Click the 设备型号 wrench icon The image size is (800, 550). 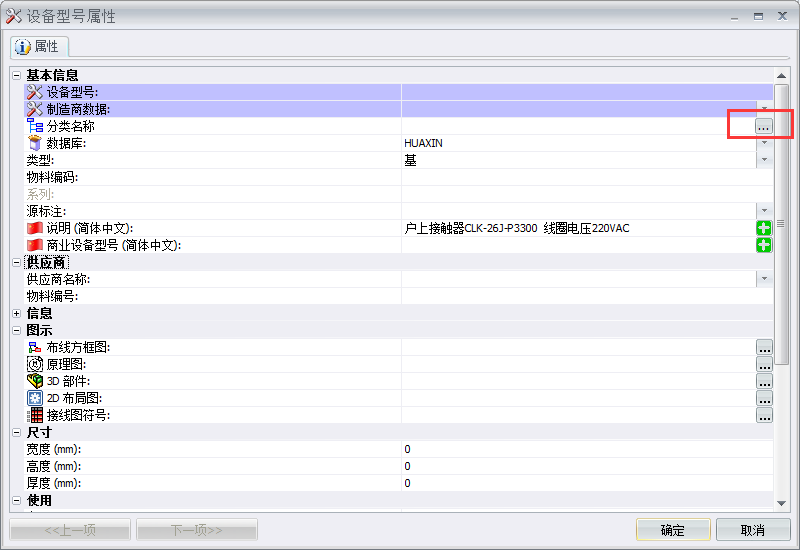pyautogui.click(x=34, y=92)
